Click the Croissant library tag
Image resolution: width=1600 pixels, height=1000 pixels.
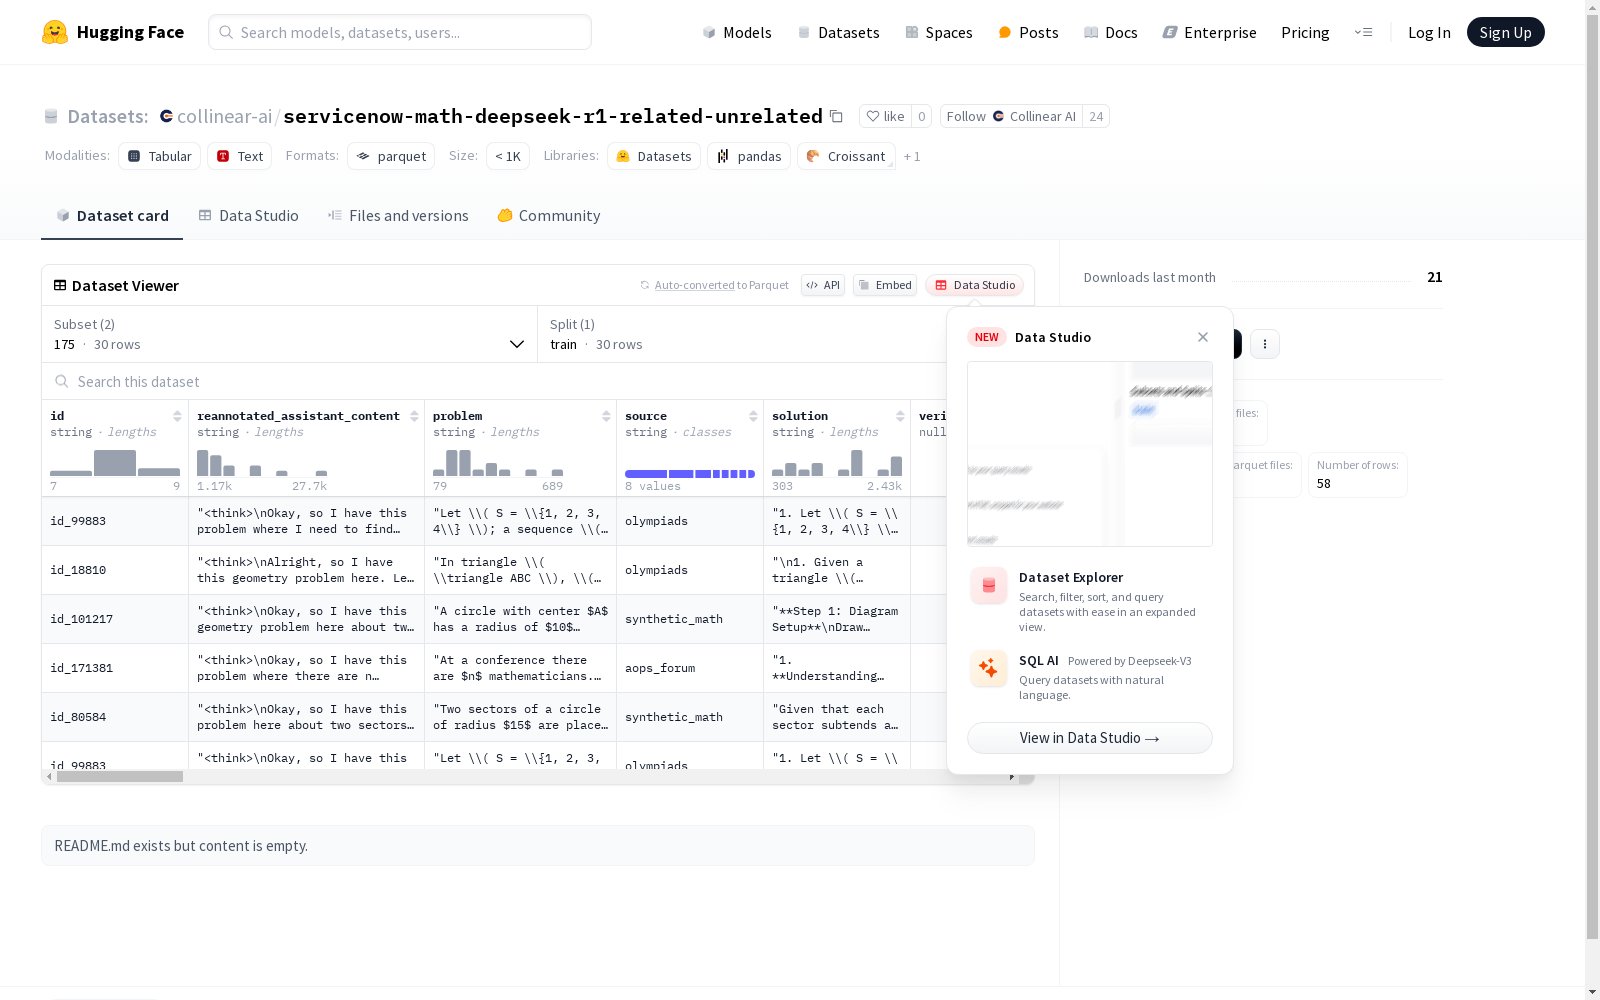pos(846,156)
